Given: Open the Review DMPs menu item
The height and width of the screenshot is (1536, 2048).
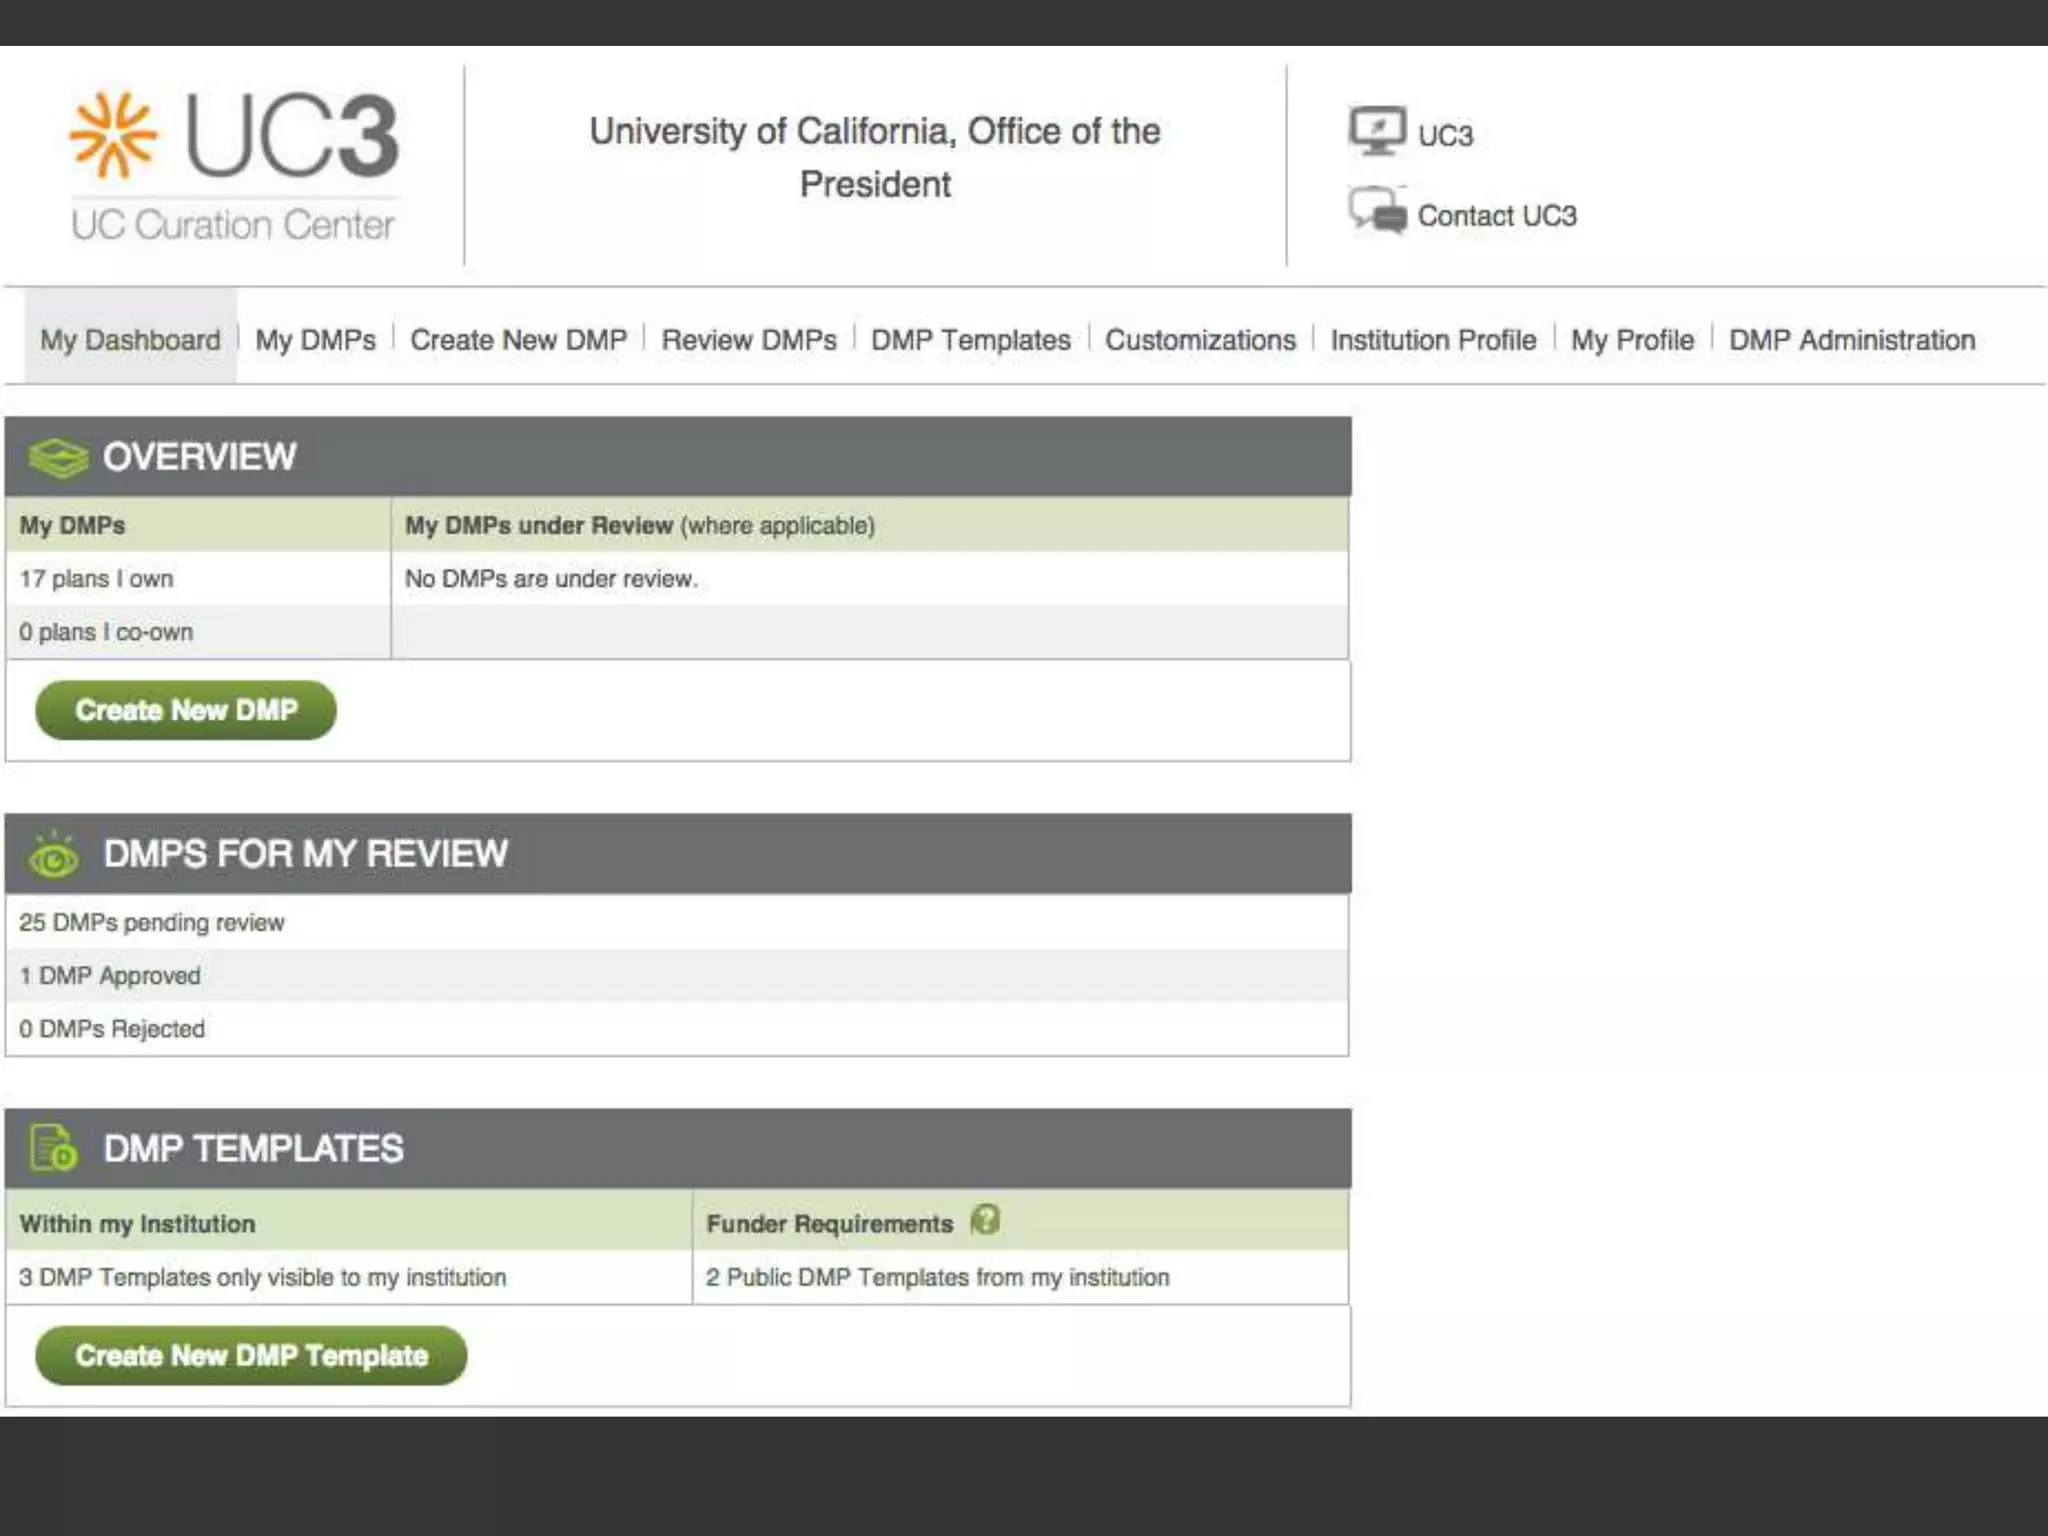Looking at the screenshot, I should coord(749,340).
